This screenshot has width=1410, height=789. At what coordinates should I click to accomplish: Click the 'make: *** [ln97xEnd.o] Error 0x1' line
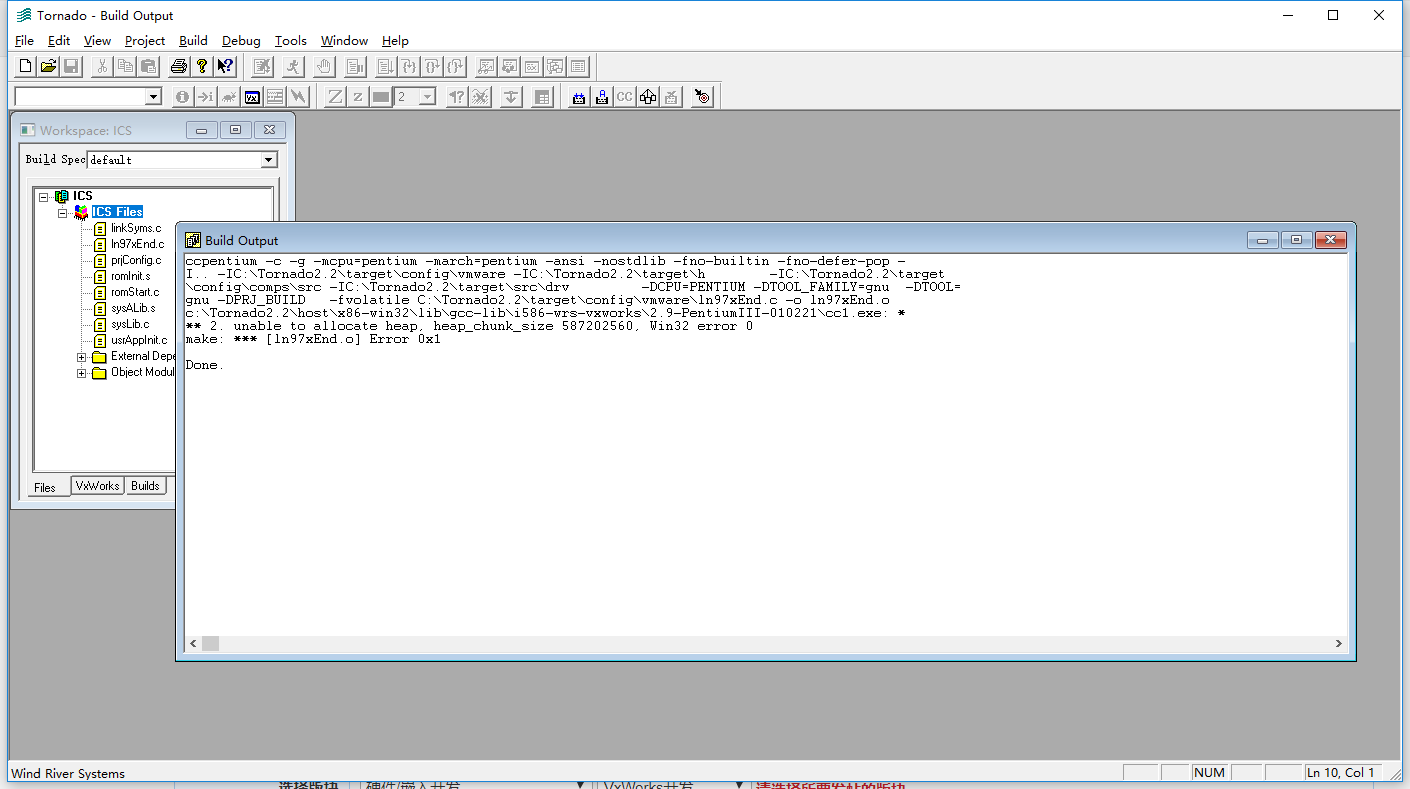tap(313, 339)
